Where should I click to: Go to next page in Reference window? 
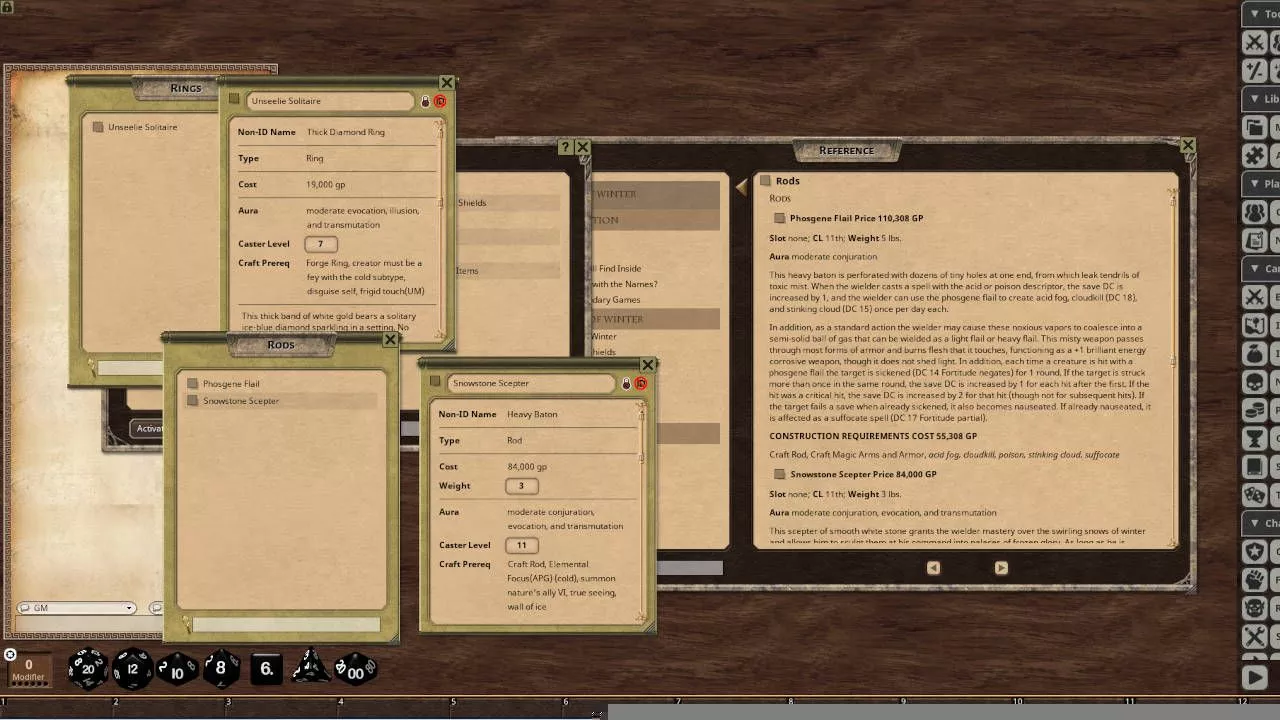coord(1001,568)
